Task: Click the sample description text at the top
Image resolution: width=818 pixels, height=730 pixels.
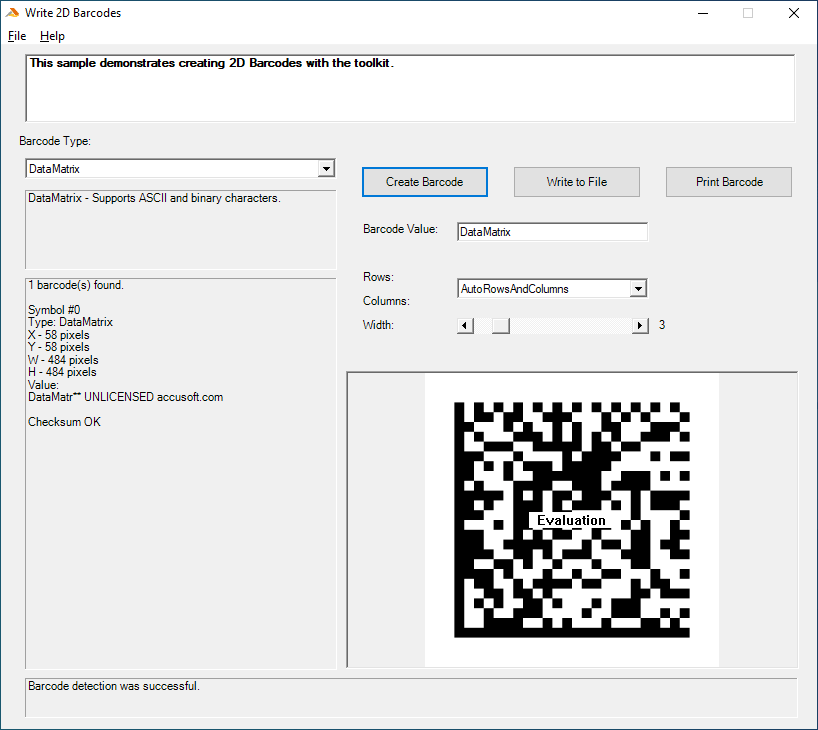Action: click(x=200, y=62)
